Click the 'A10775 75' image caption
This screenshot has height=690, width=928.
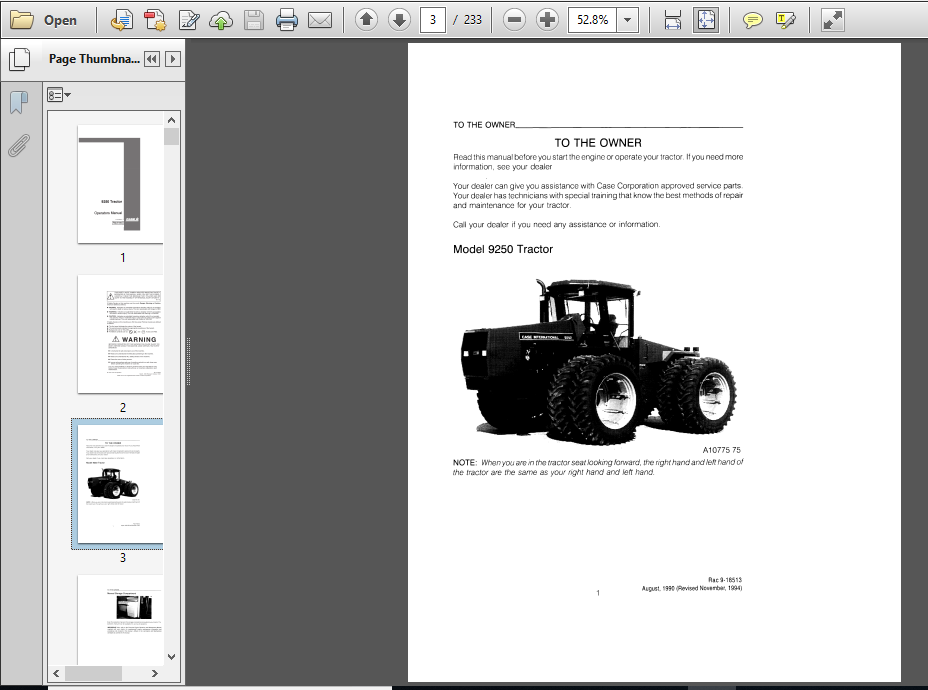click(721, 450)
